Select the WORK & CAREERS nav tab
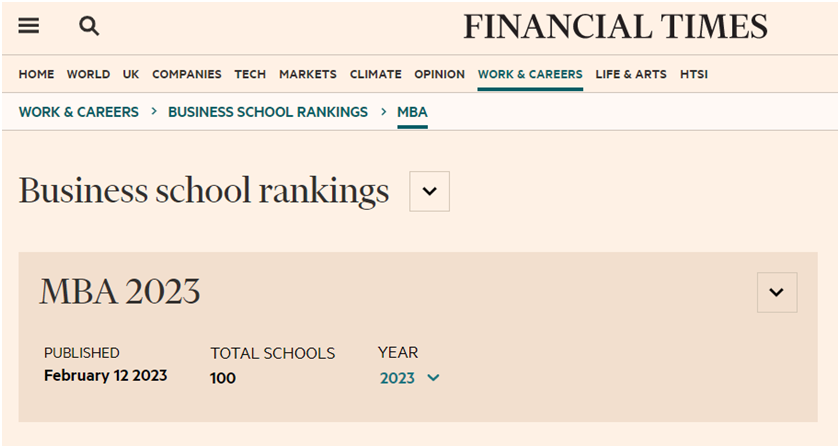This screenshot has height=448, width=840. 530,74
